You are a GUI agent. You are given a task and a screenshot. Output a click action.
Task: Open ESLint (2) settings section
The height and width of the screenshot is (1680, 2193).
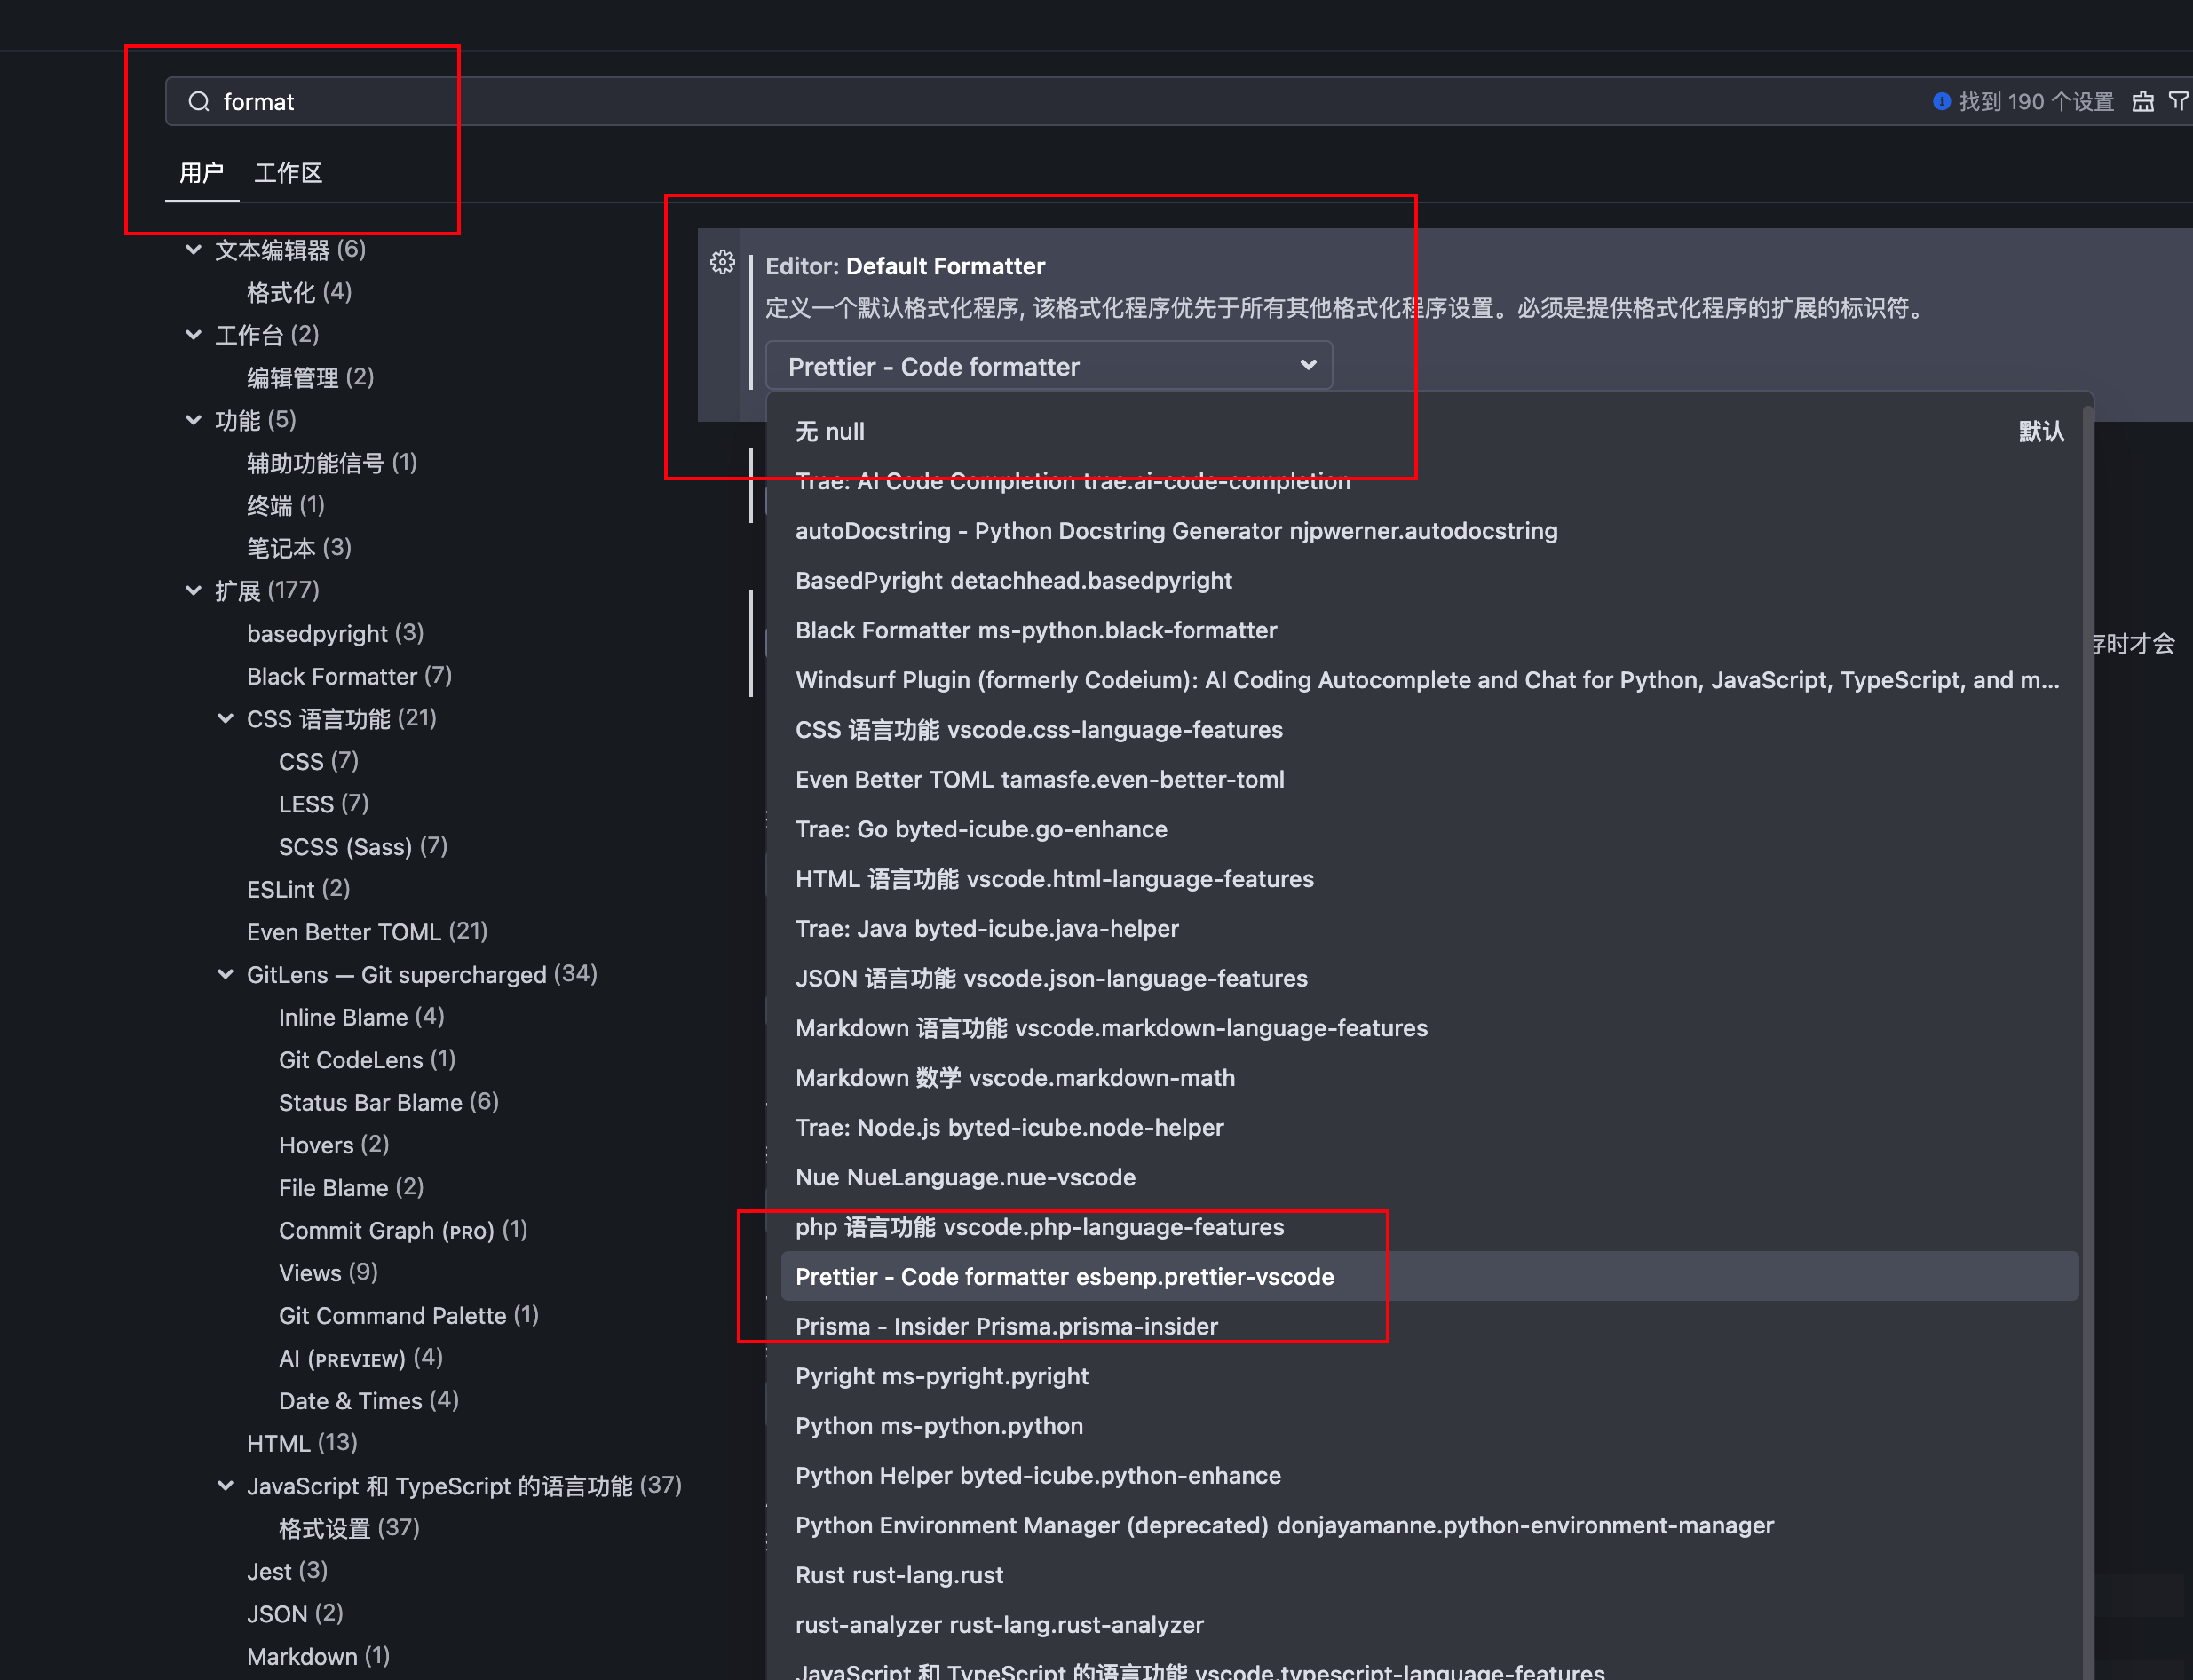(x=298, y=889)
